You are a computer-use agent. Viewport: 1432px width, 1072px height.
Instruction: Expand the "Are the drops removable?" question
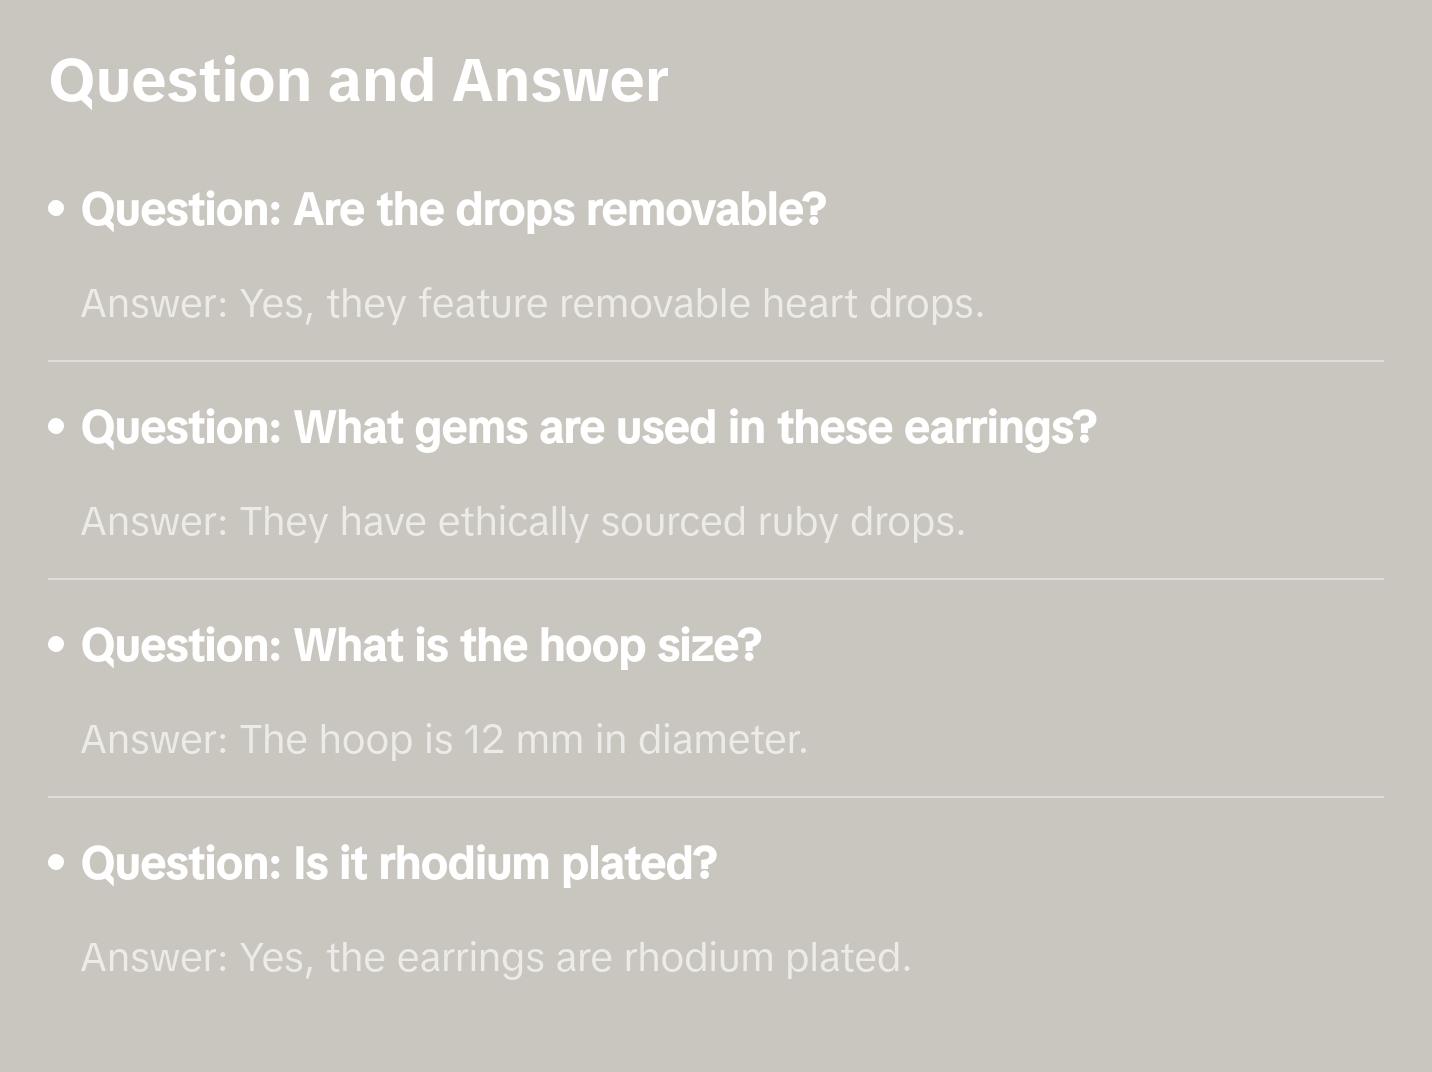click(453, 209)
